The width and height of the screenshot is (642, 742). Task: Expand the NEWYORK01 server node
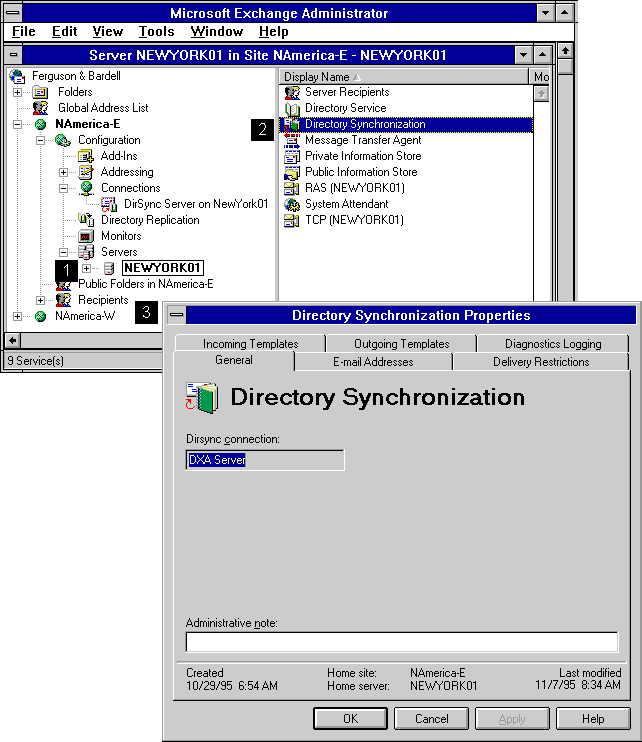tap(86, 268)
